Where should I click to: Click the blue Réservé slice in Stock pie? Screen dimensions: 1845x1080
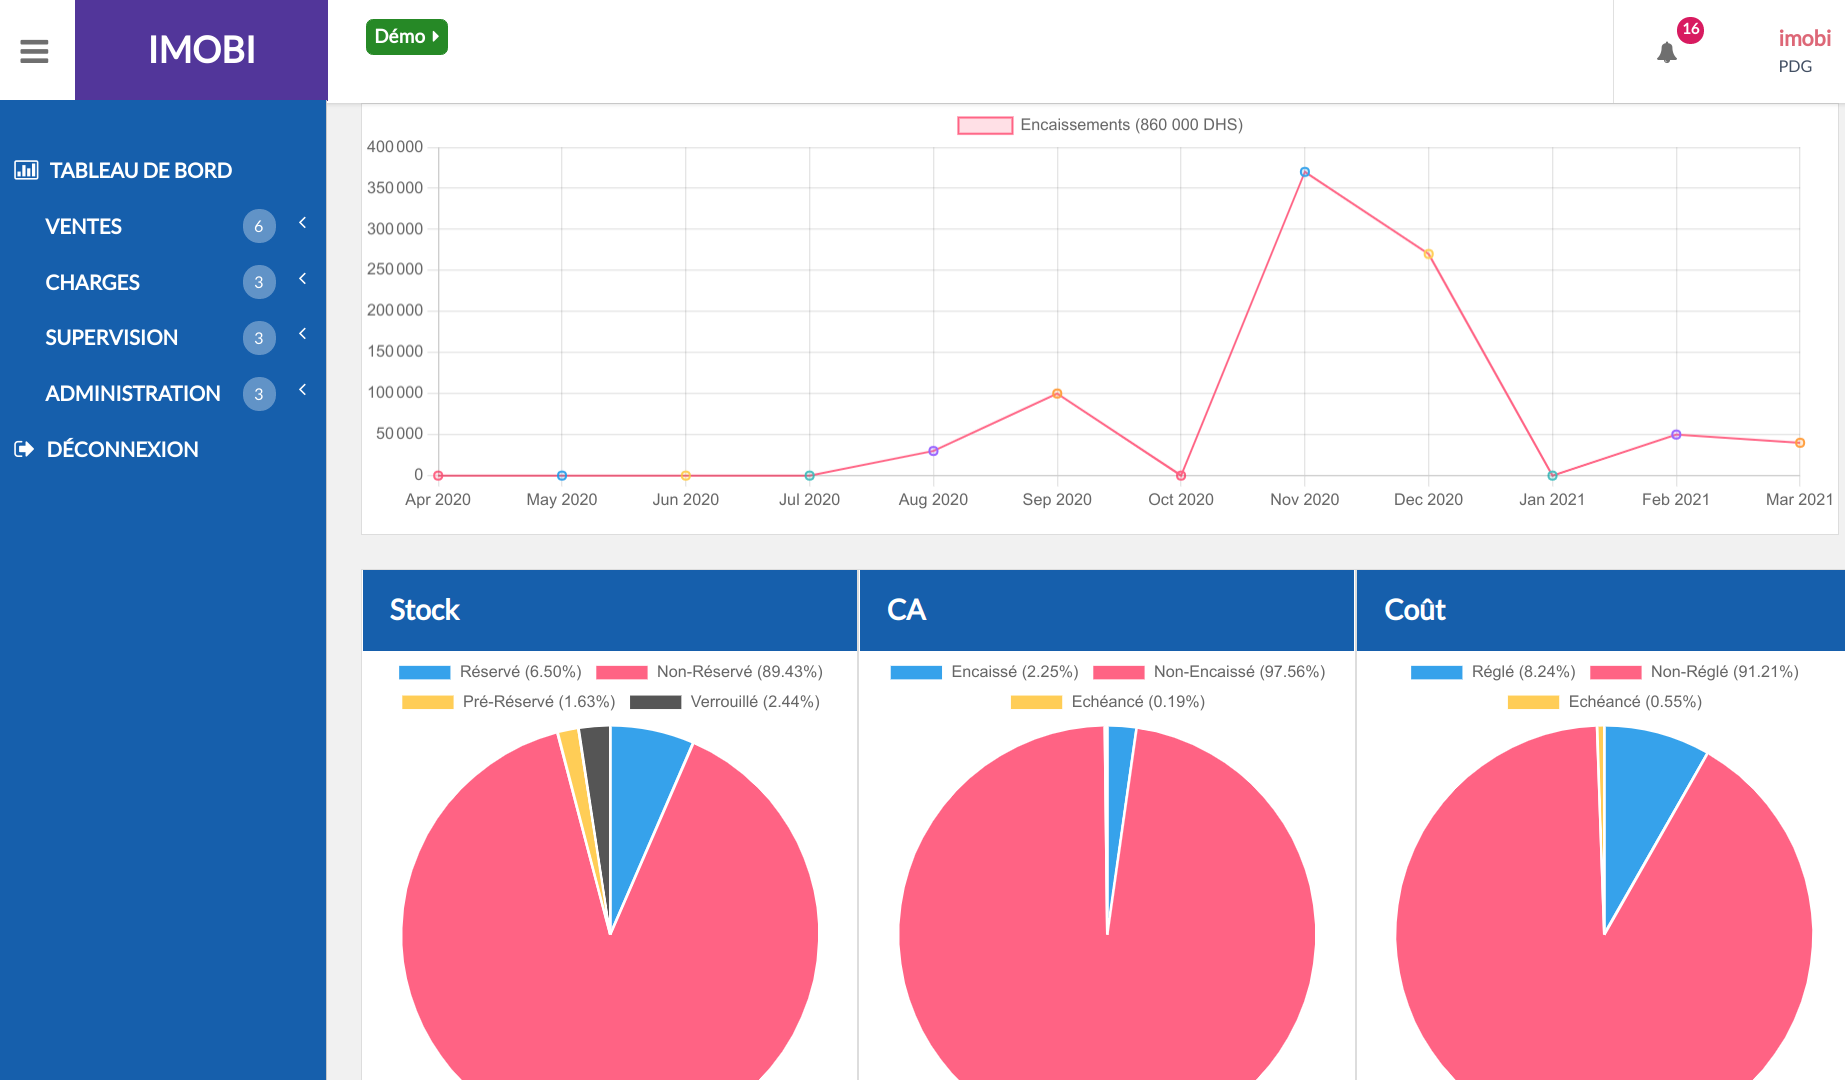640,800
